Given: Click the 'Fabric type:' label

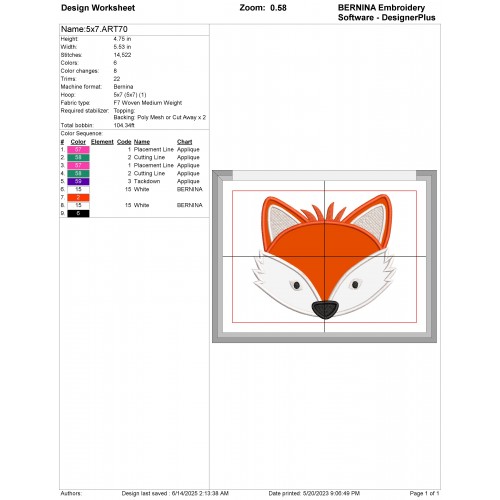Looking at the screenshot, I should [x=75, y=103].
